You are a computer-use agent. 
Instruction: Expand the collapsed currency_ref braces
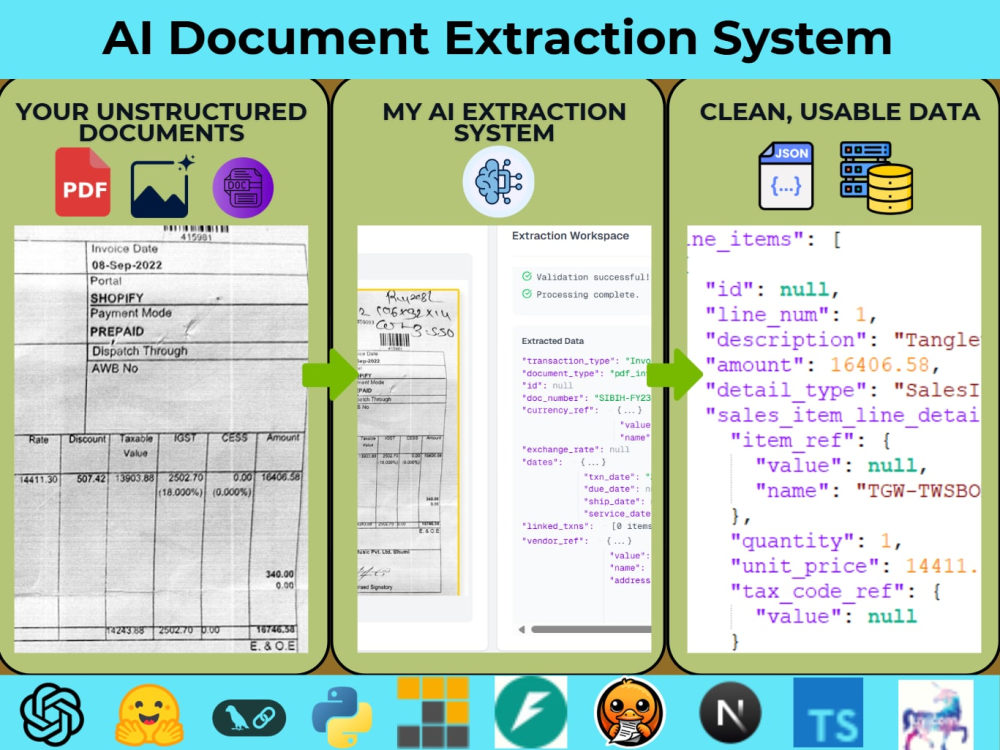pos(629,410)
